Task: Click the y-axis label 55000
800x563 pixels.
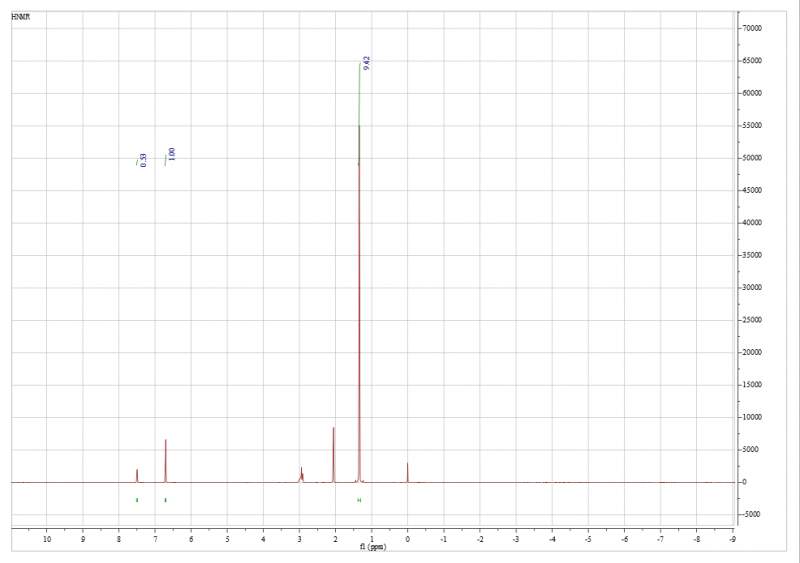Action: (x=753, y=126)
